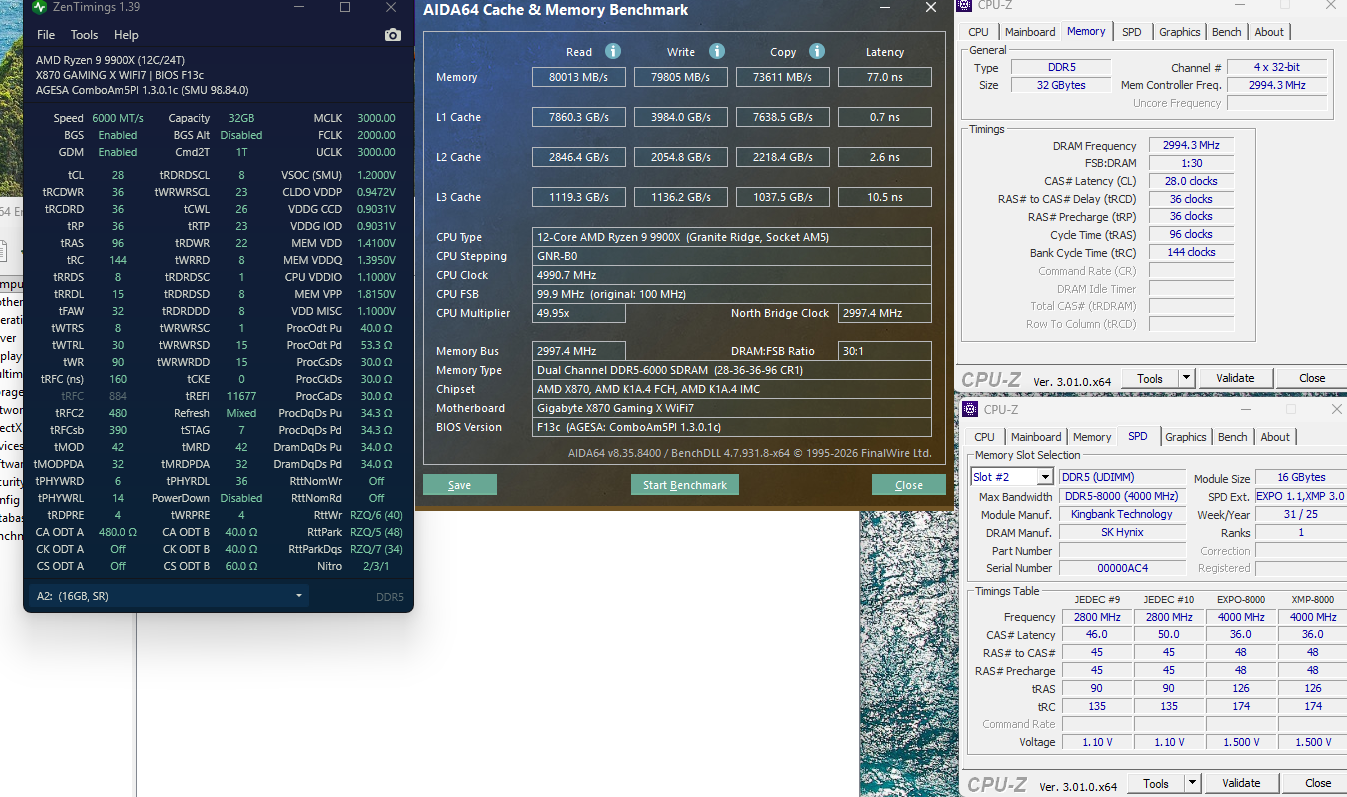Click the Capacity value 32GB in ZenTimings

point(240,118)
